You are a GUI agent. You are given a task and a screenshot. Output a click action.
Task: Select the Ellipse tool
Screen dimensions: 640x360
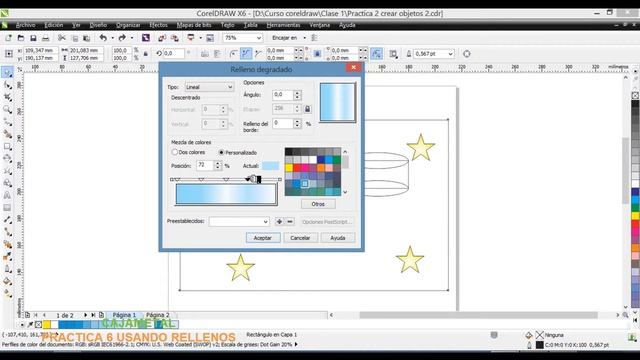click(x=7, y=158)
